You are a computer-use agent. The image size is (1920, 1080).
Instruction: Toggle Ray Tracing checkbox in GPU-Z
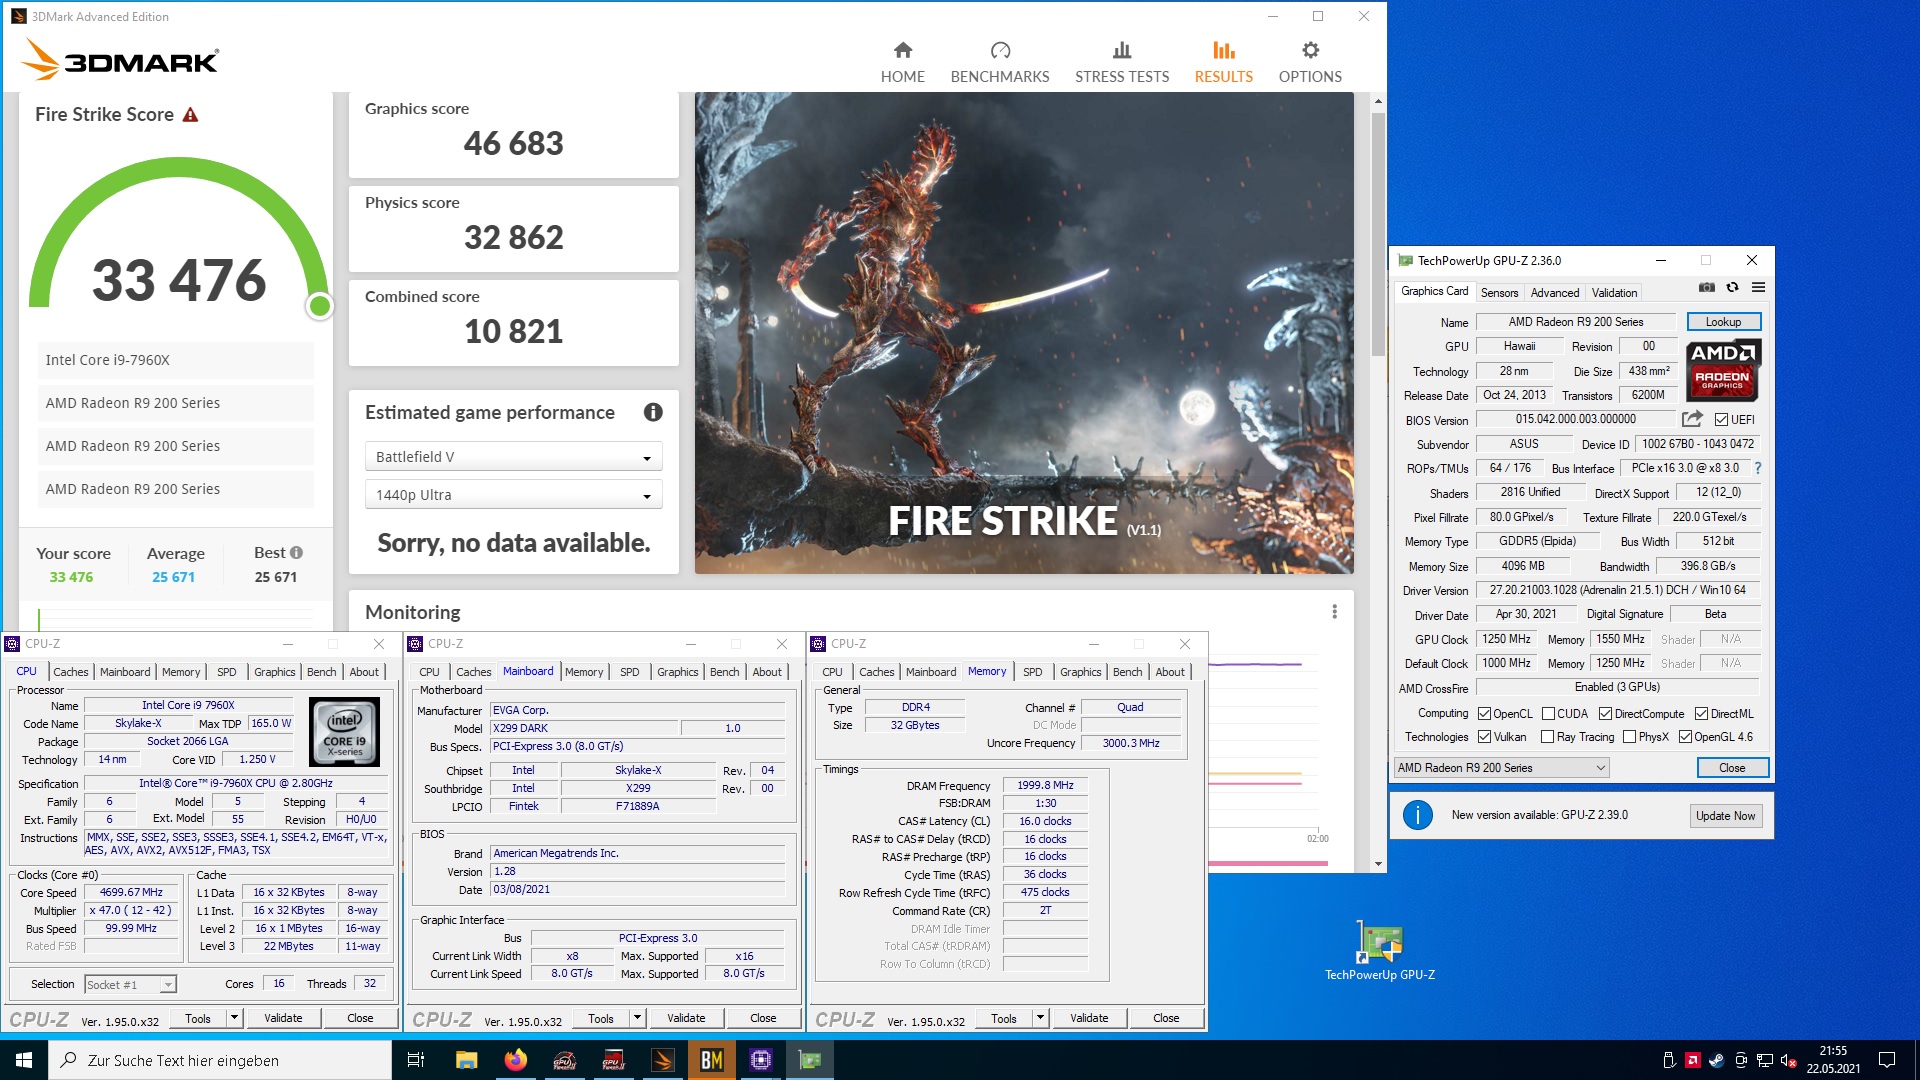1547,737
